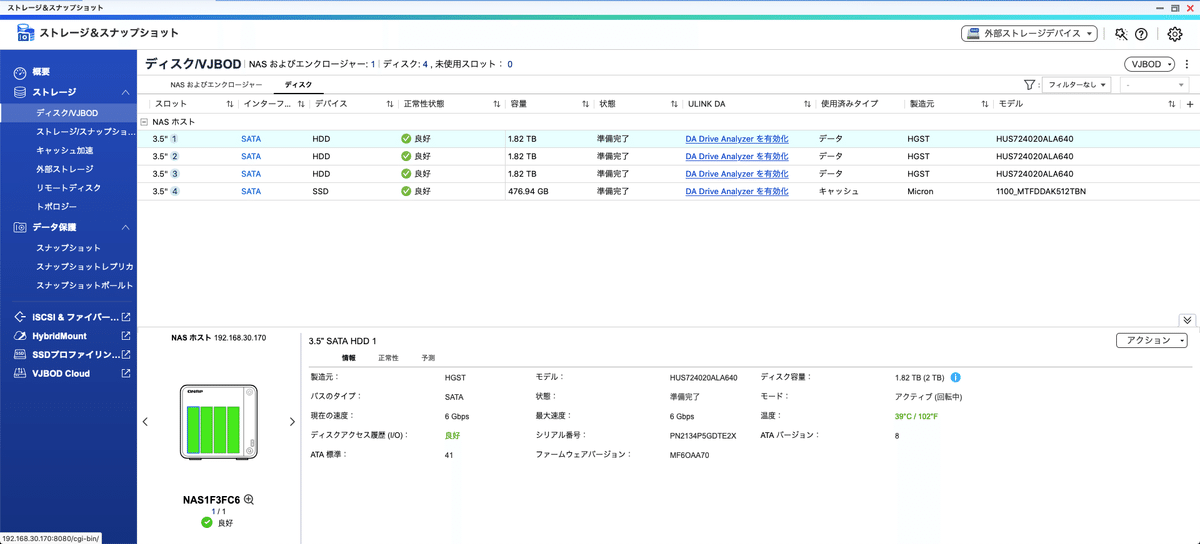The width and height of the screenshot is (1200, 544).
Task: Open iSCSI & ファイバー external link
Action: point(126,317)
